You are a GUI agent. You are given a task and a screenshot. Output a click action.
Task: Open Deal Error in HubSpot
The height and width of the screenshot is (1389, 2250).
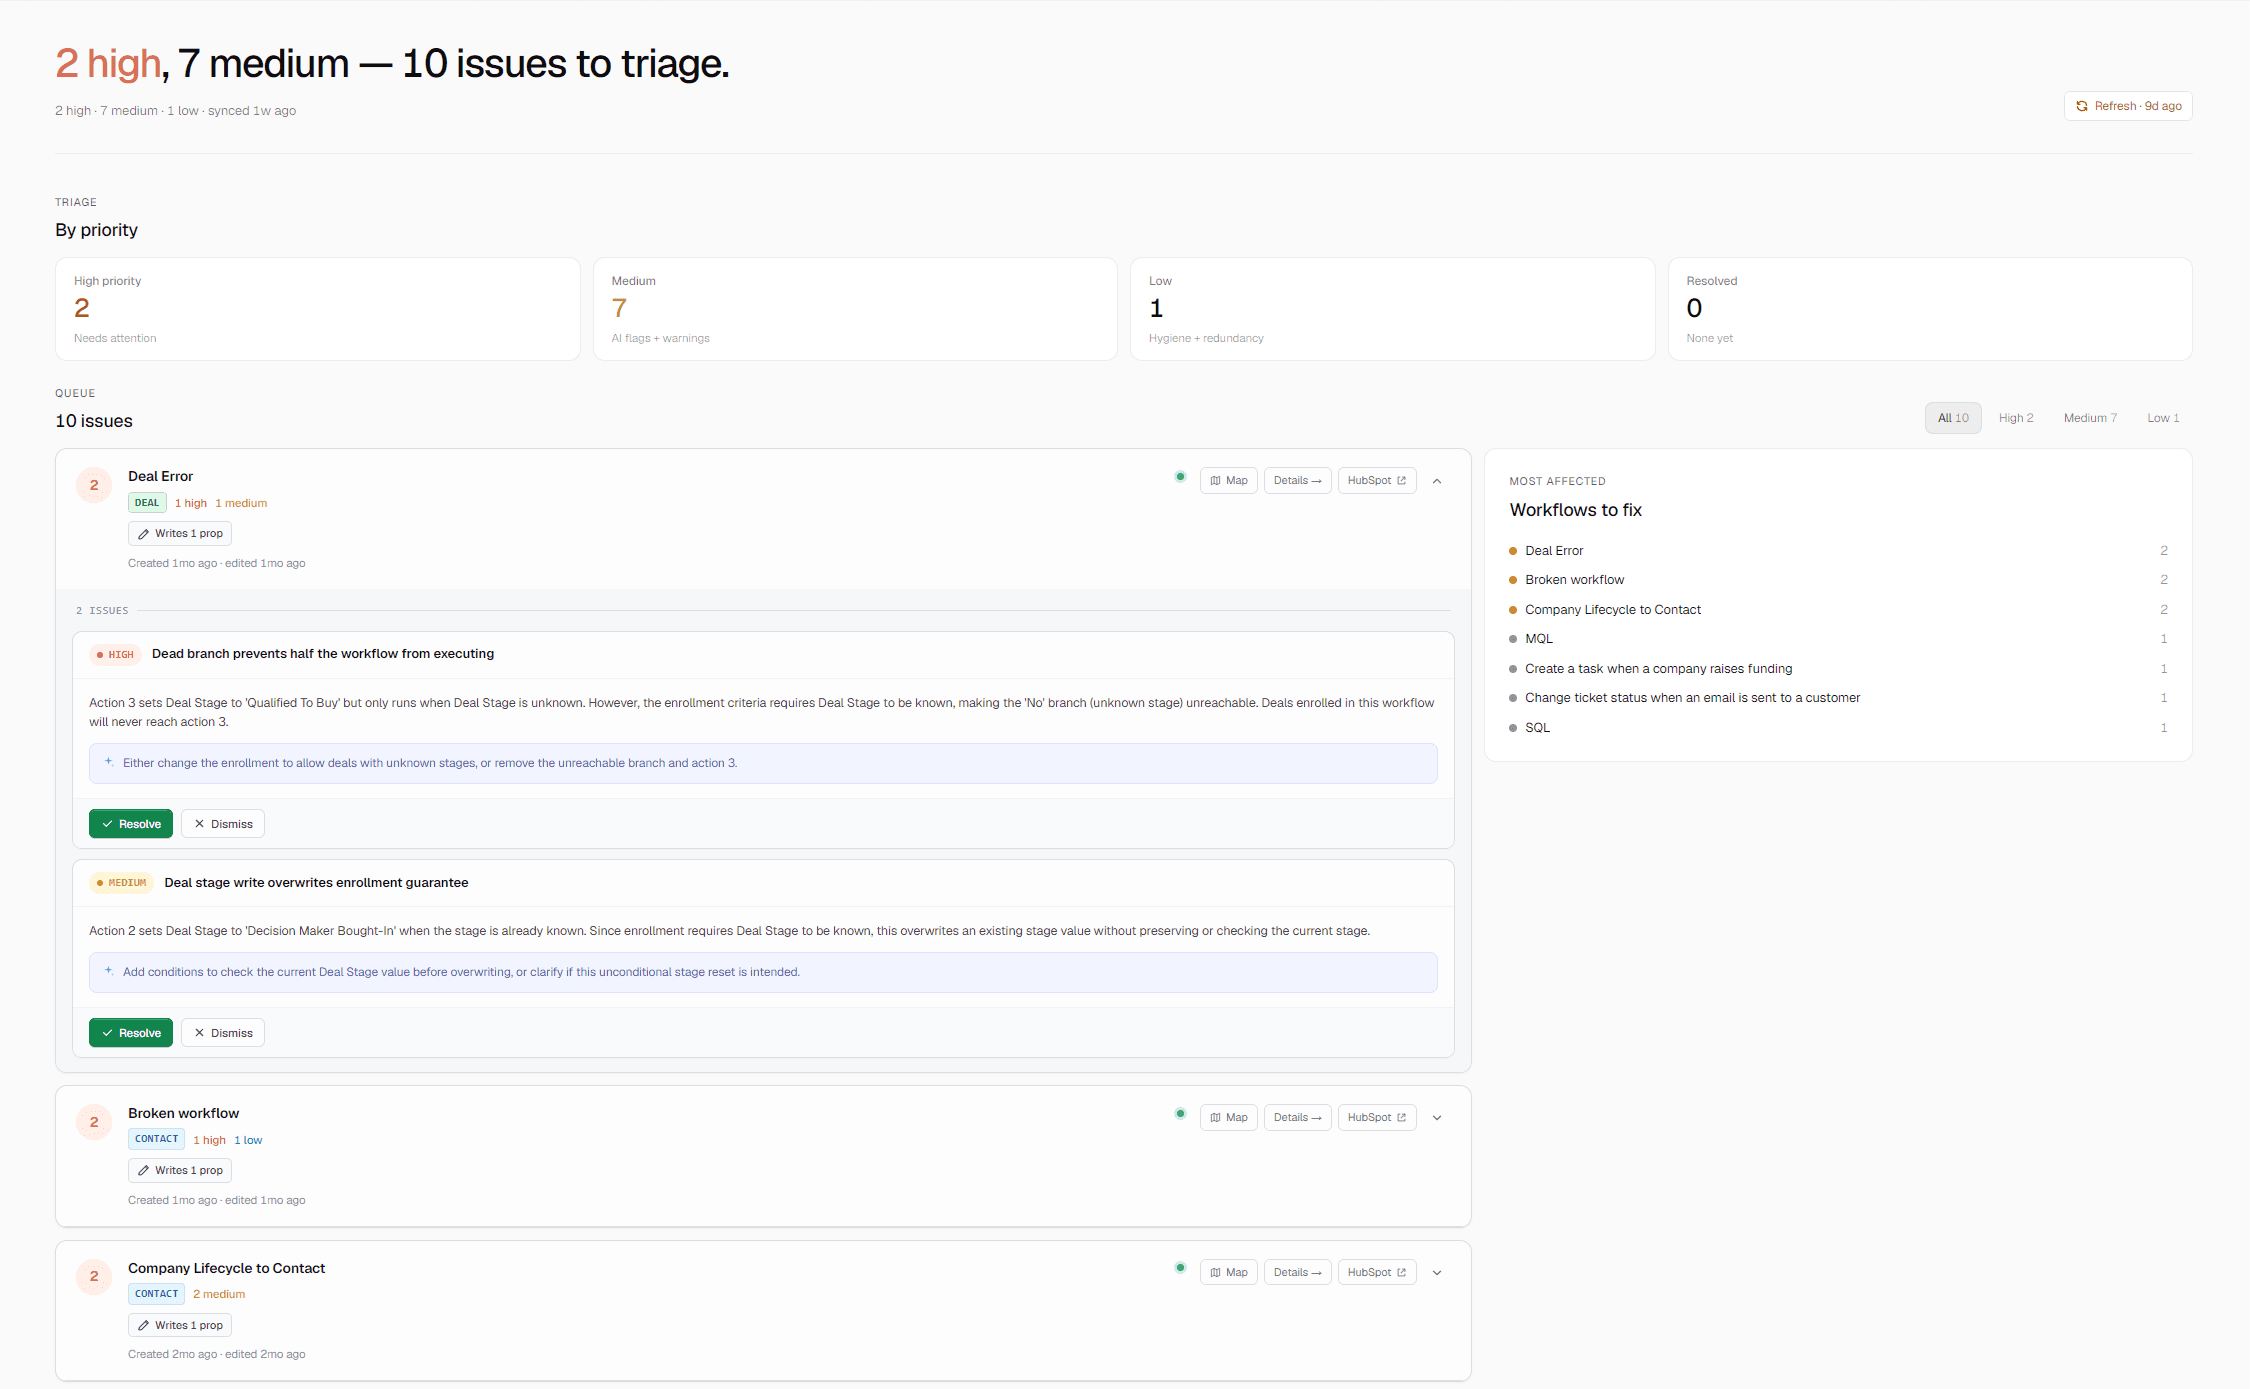pyautogui.click(x=1377, y=481)
